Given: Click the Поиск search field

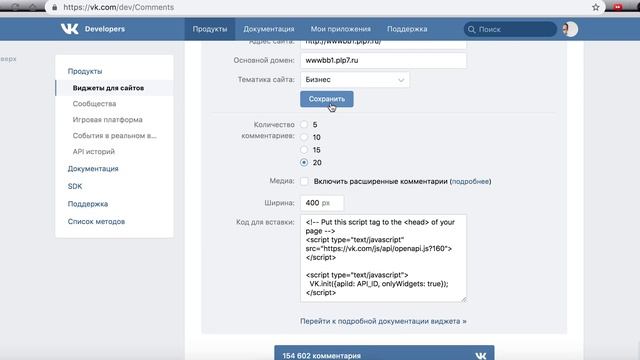Looking at the screenshot, I should tap(510, 29).
